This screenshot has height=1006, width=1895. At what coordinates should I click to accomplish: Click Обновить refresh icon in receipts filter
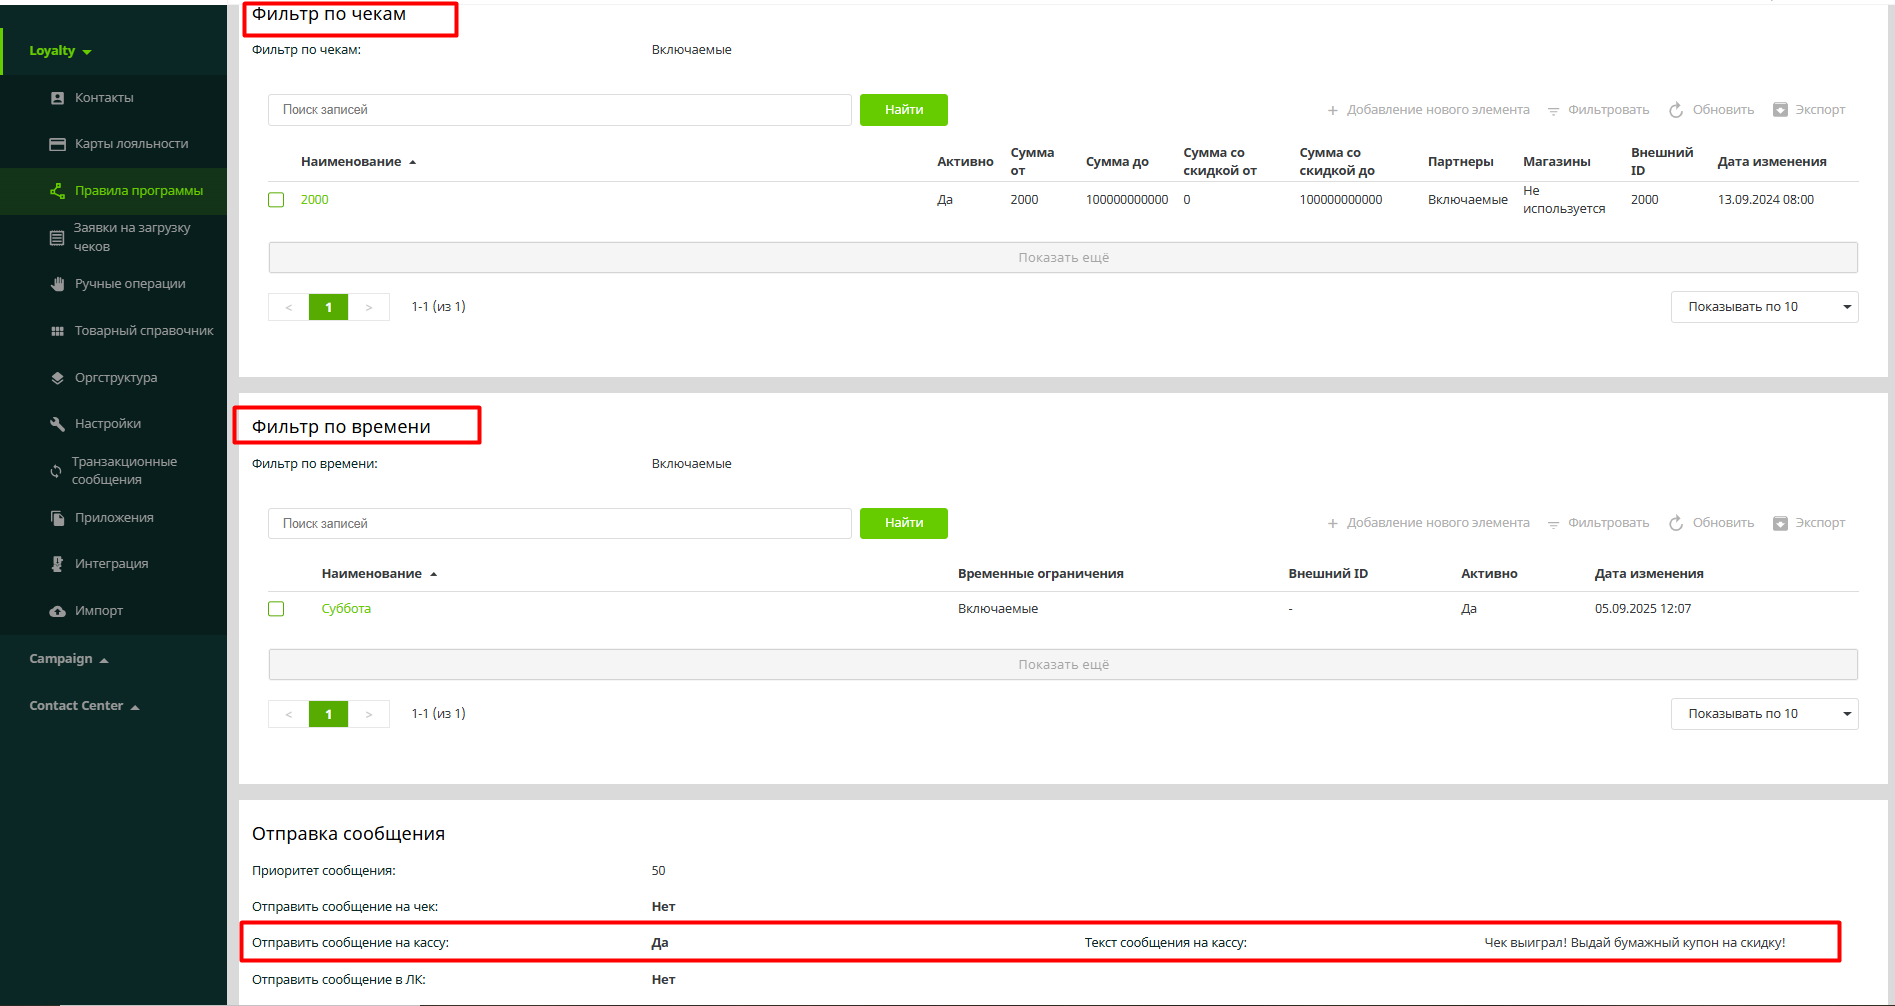1676,110
